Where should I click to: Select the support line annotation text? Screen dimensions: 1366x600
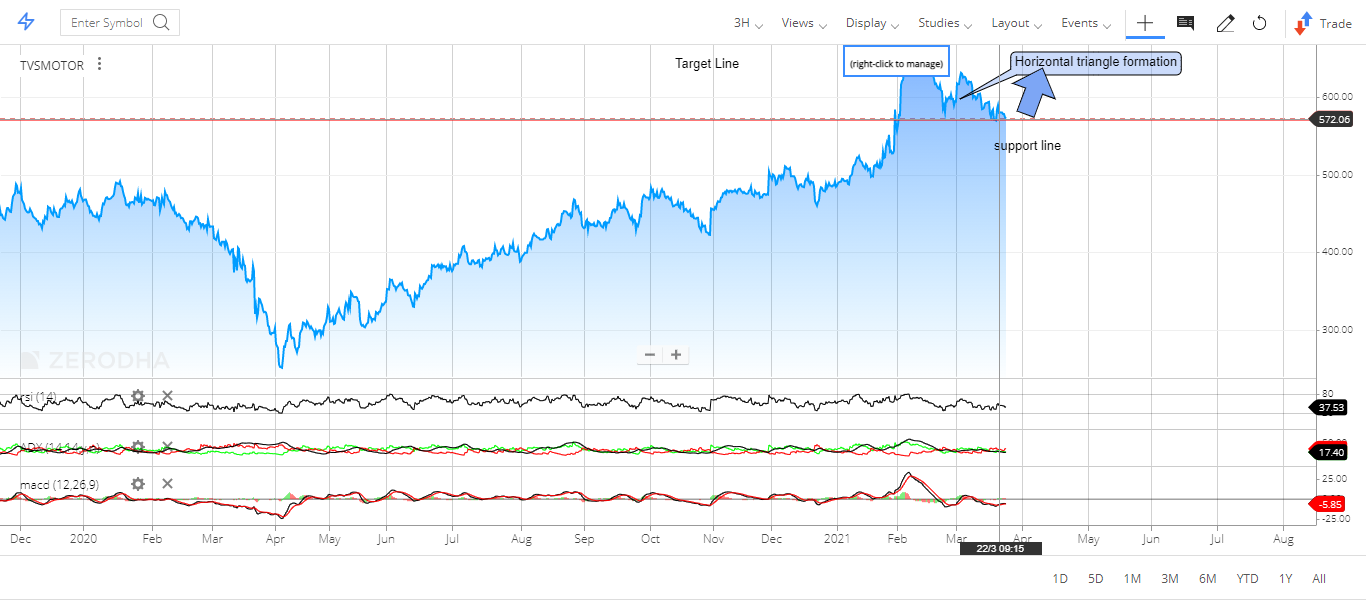click(1027, 146)
